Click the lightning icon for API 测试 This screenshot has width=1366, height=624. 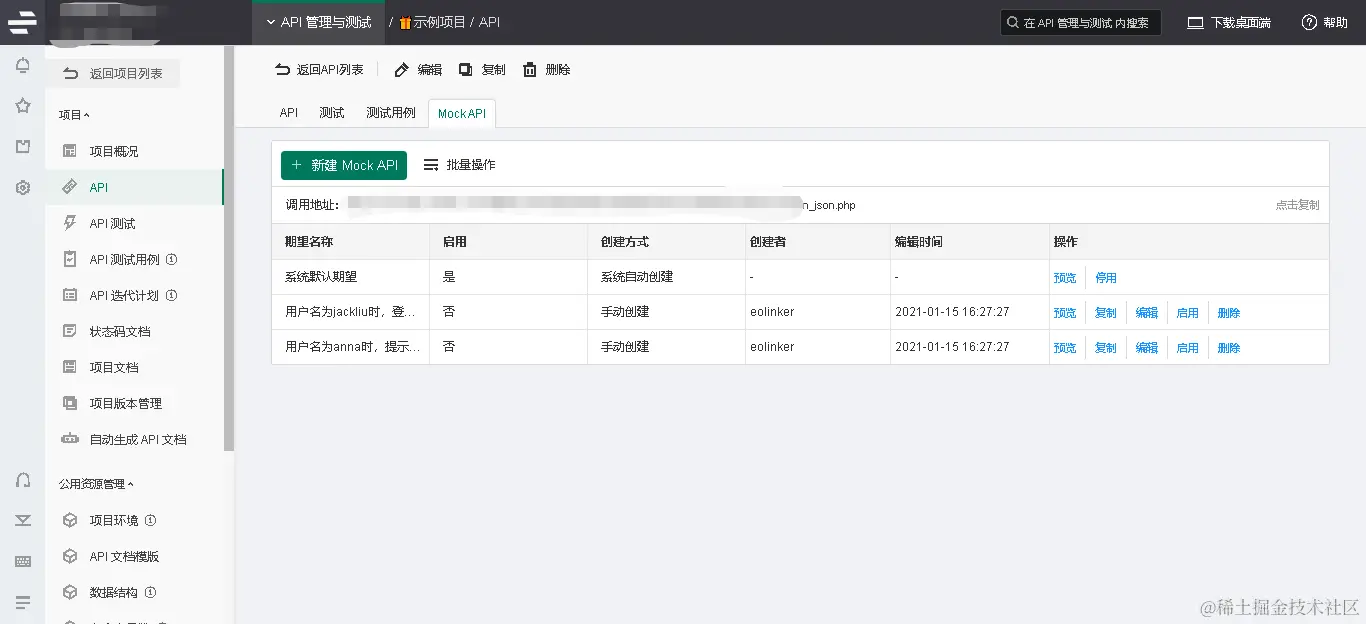[70, 223]
